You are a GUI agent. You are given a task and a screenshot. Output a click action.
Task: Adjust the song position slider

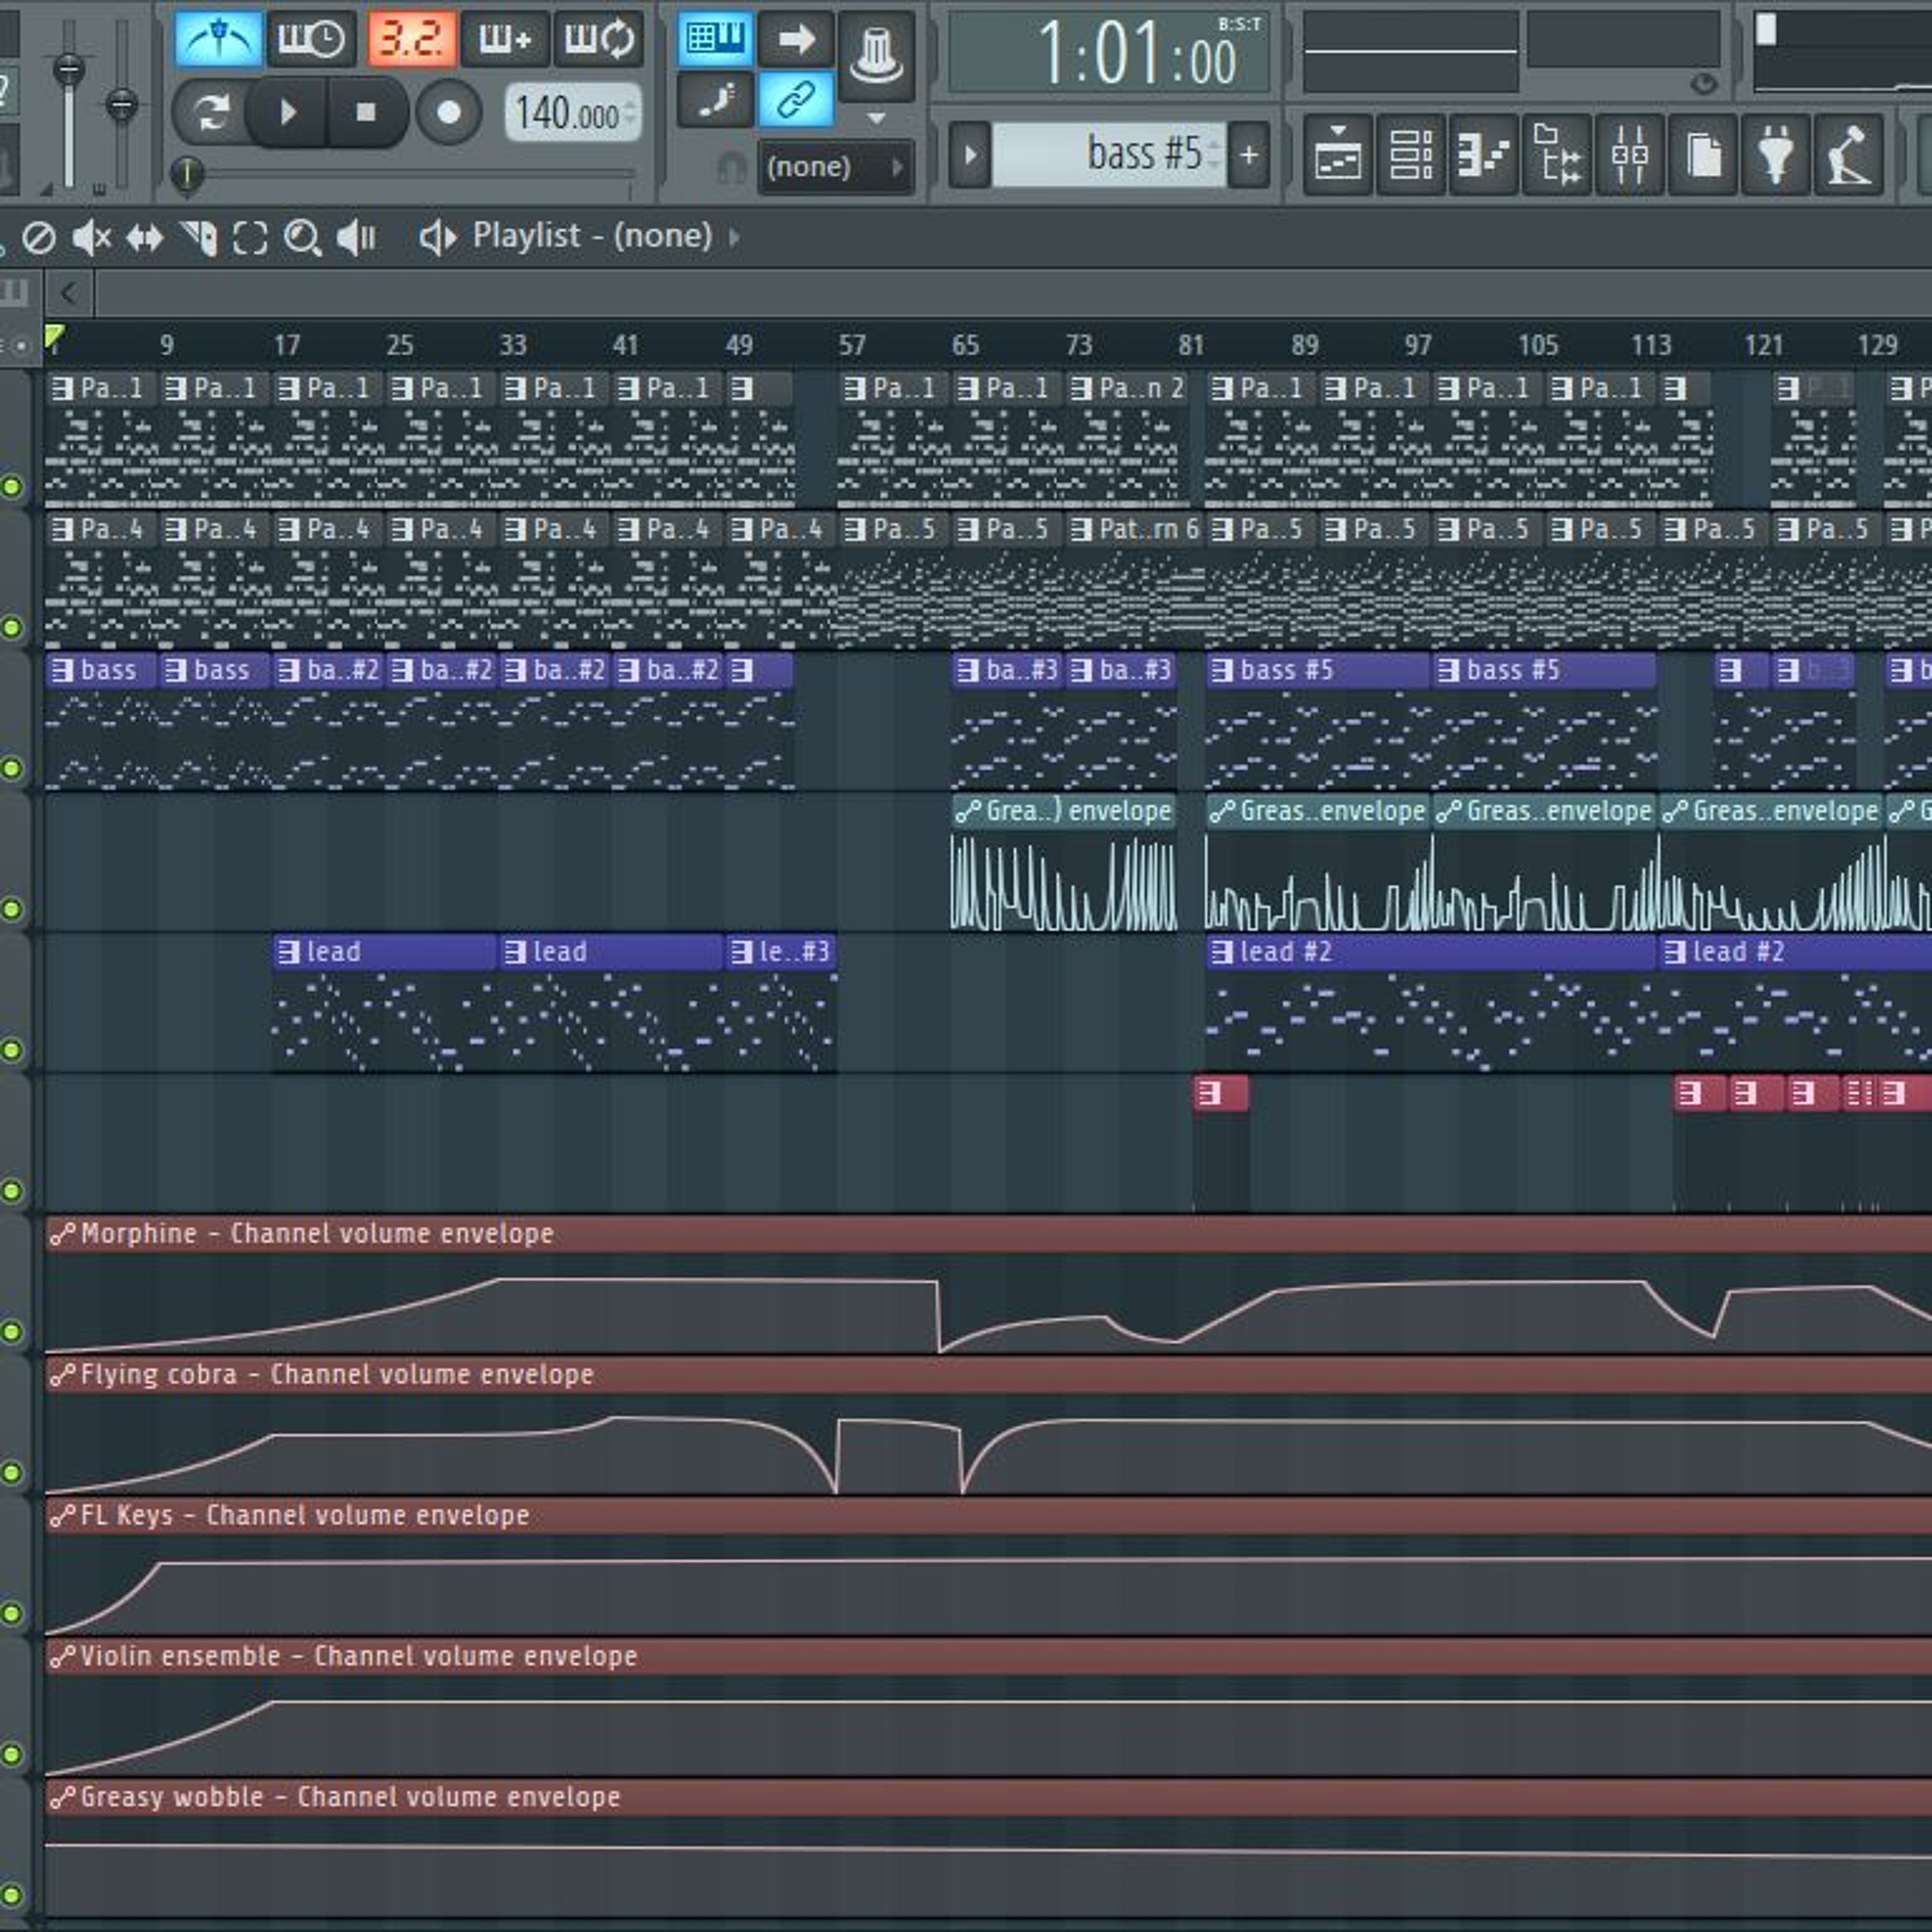click(404, 174)
